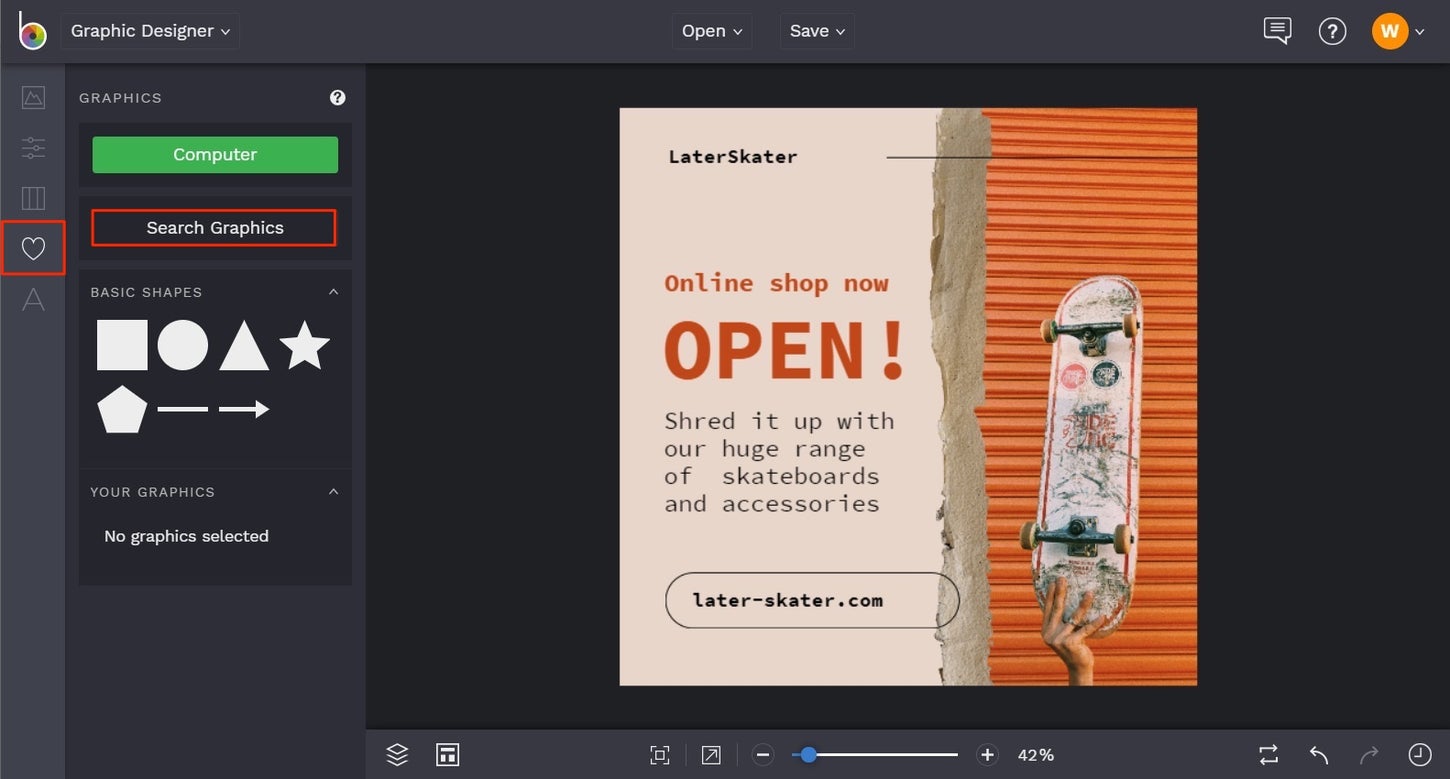The height and width of the screenshot is (779, 1450).
Task: Open the account avatar menu
Action: (x=1389, y=30)
